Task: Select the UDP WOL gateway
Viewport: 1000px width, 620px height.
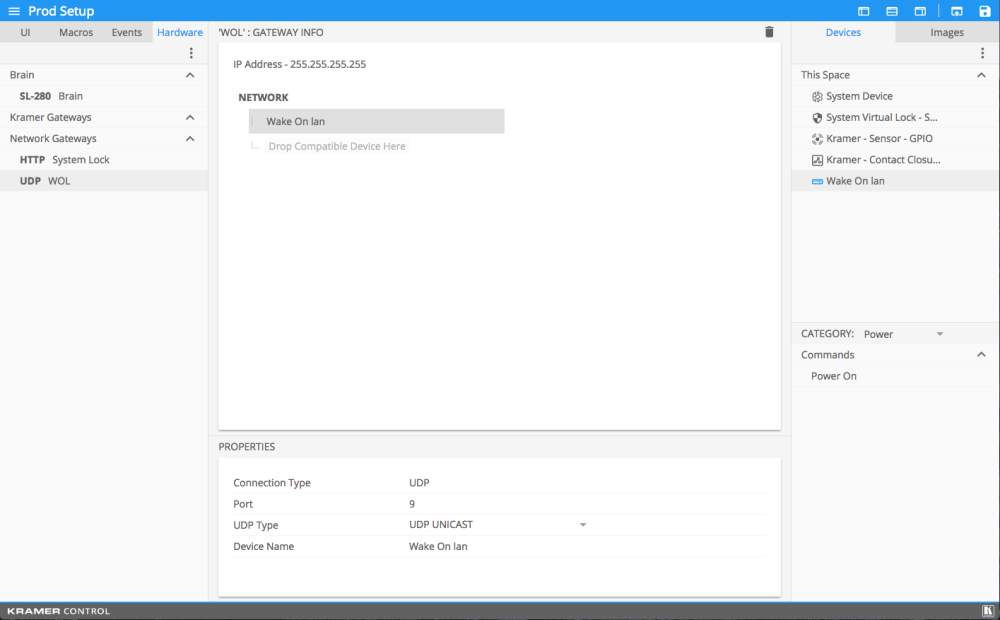Action: click(104, 181)
